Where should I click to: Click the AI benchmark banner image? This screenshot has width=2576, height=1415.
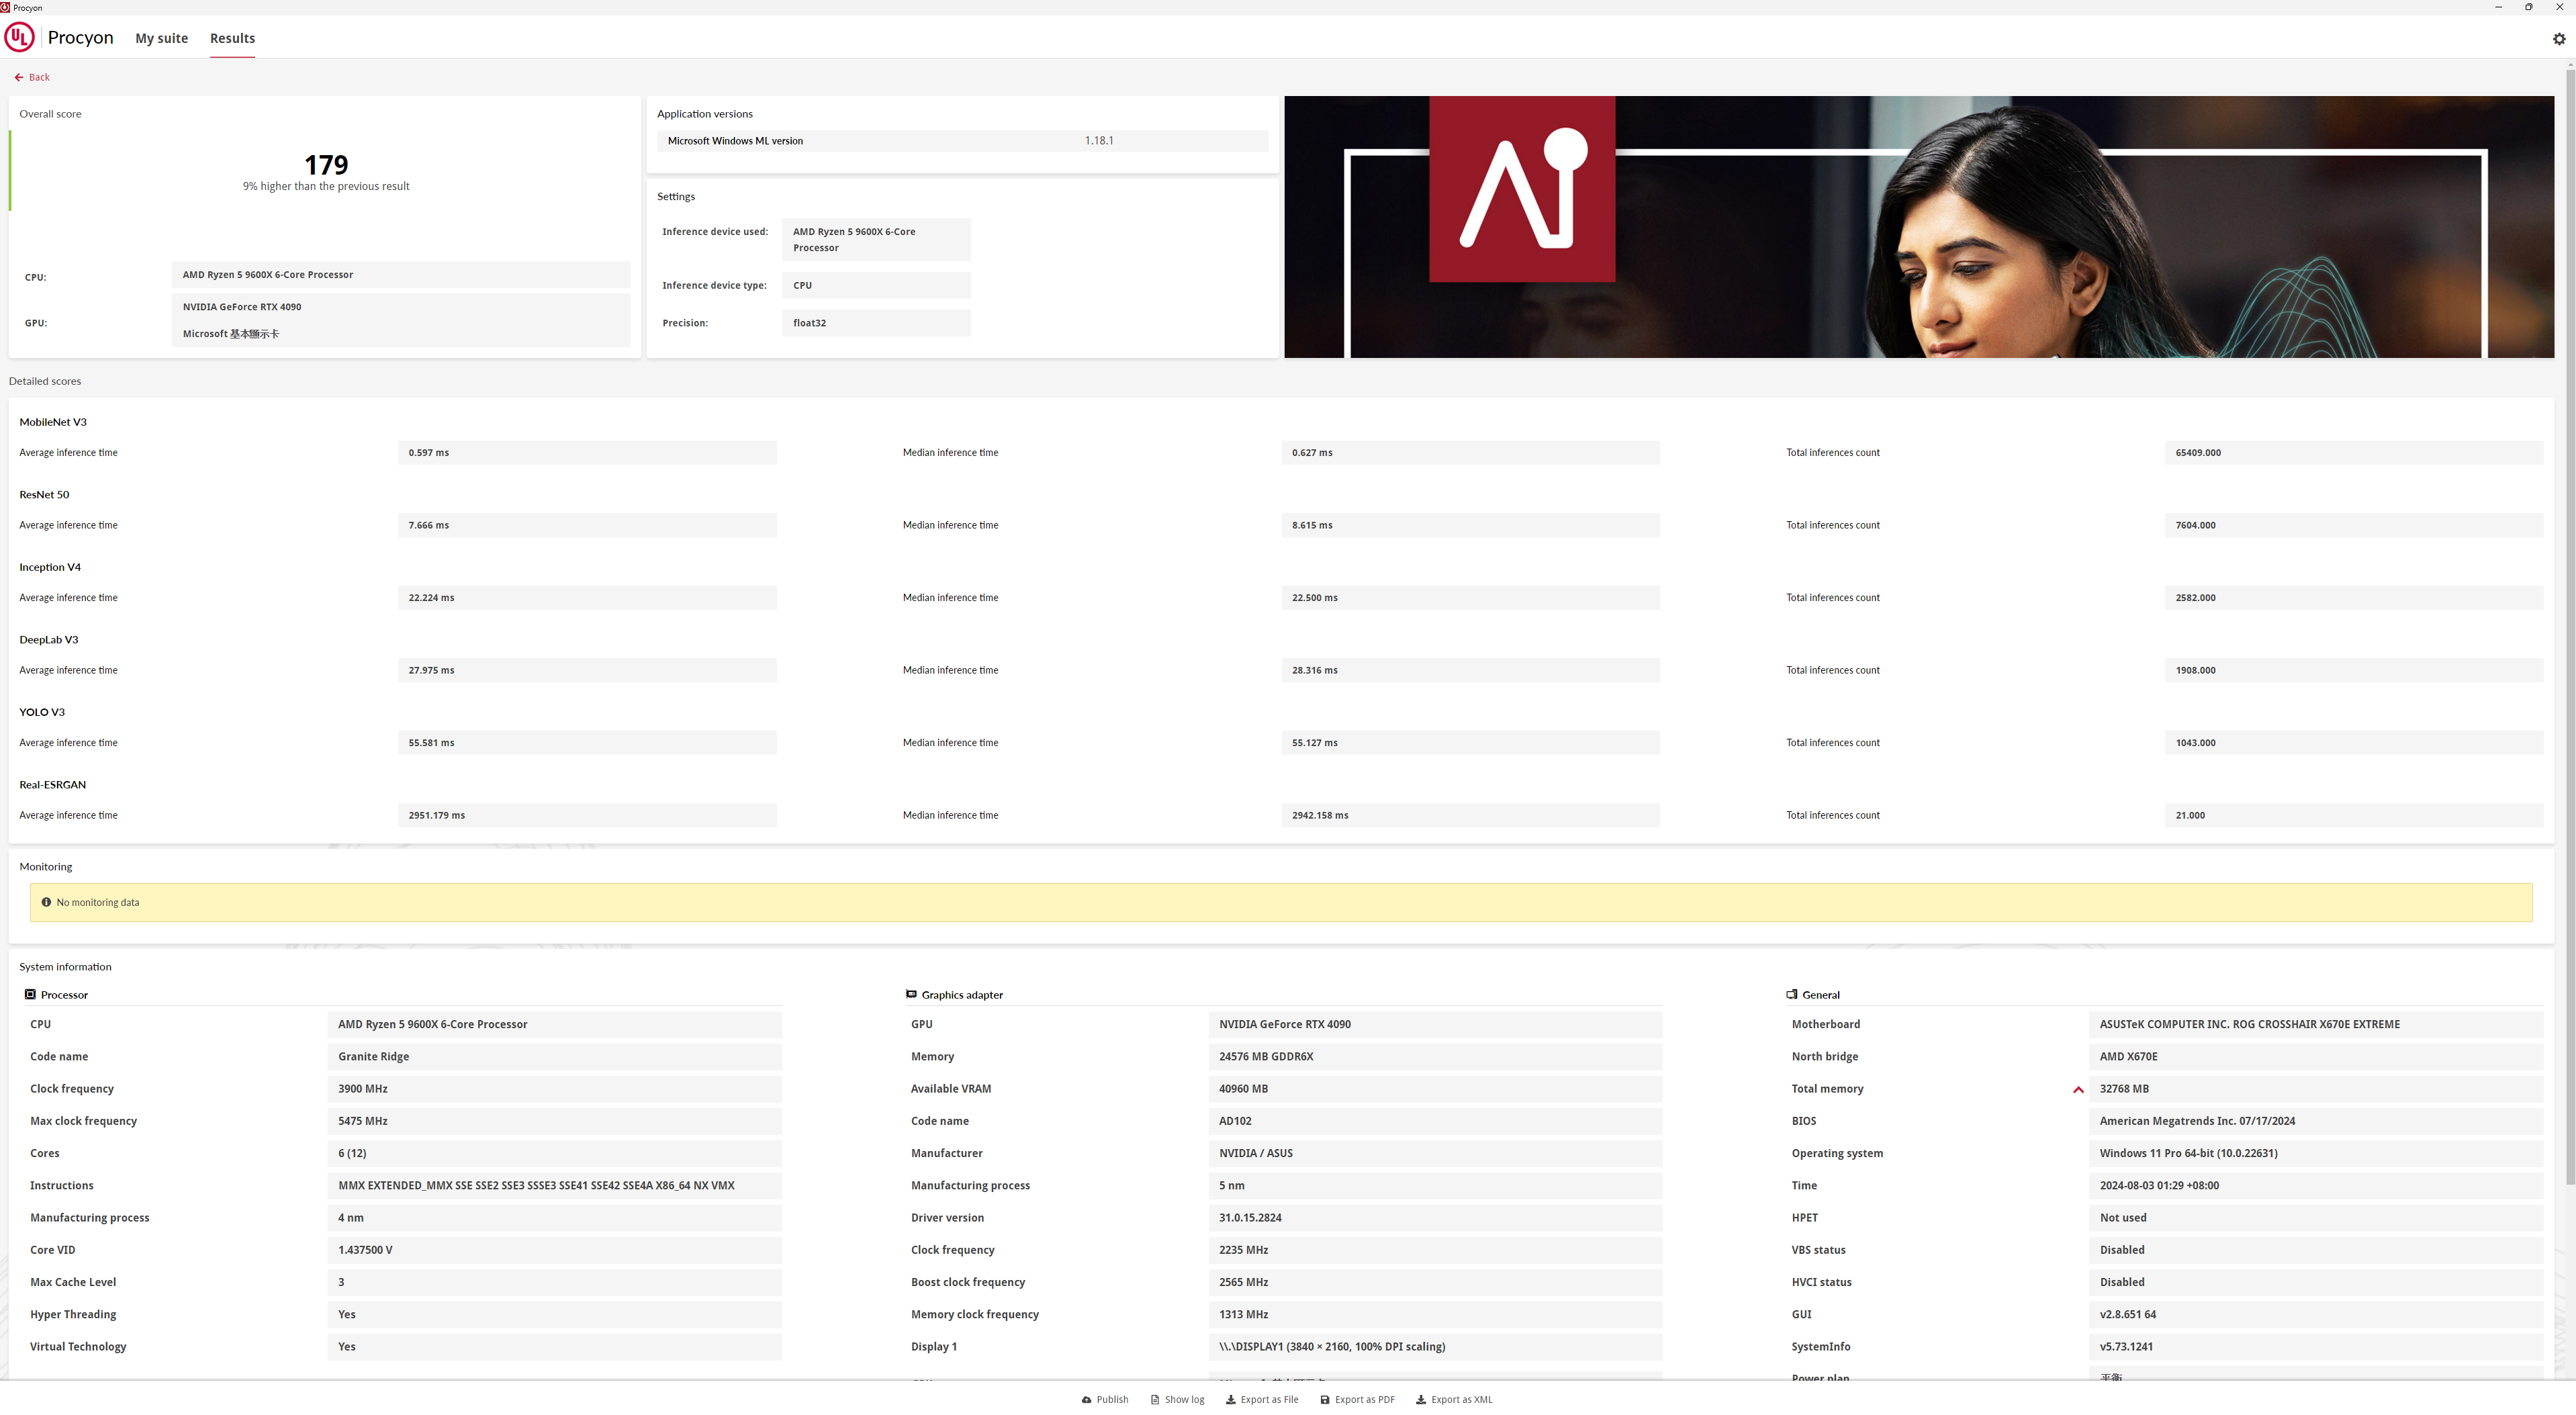point(1919,227)
